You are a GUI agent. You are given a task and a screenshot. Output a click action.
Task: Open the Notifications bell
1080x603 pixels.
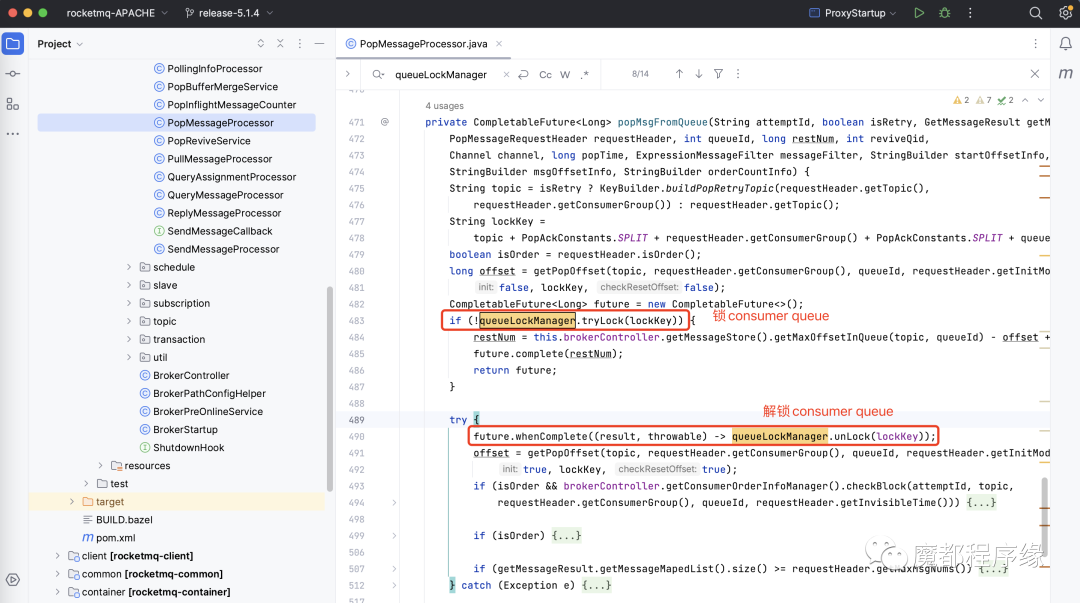[x=1065, y=44]
